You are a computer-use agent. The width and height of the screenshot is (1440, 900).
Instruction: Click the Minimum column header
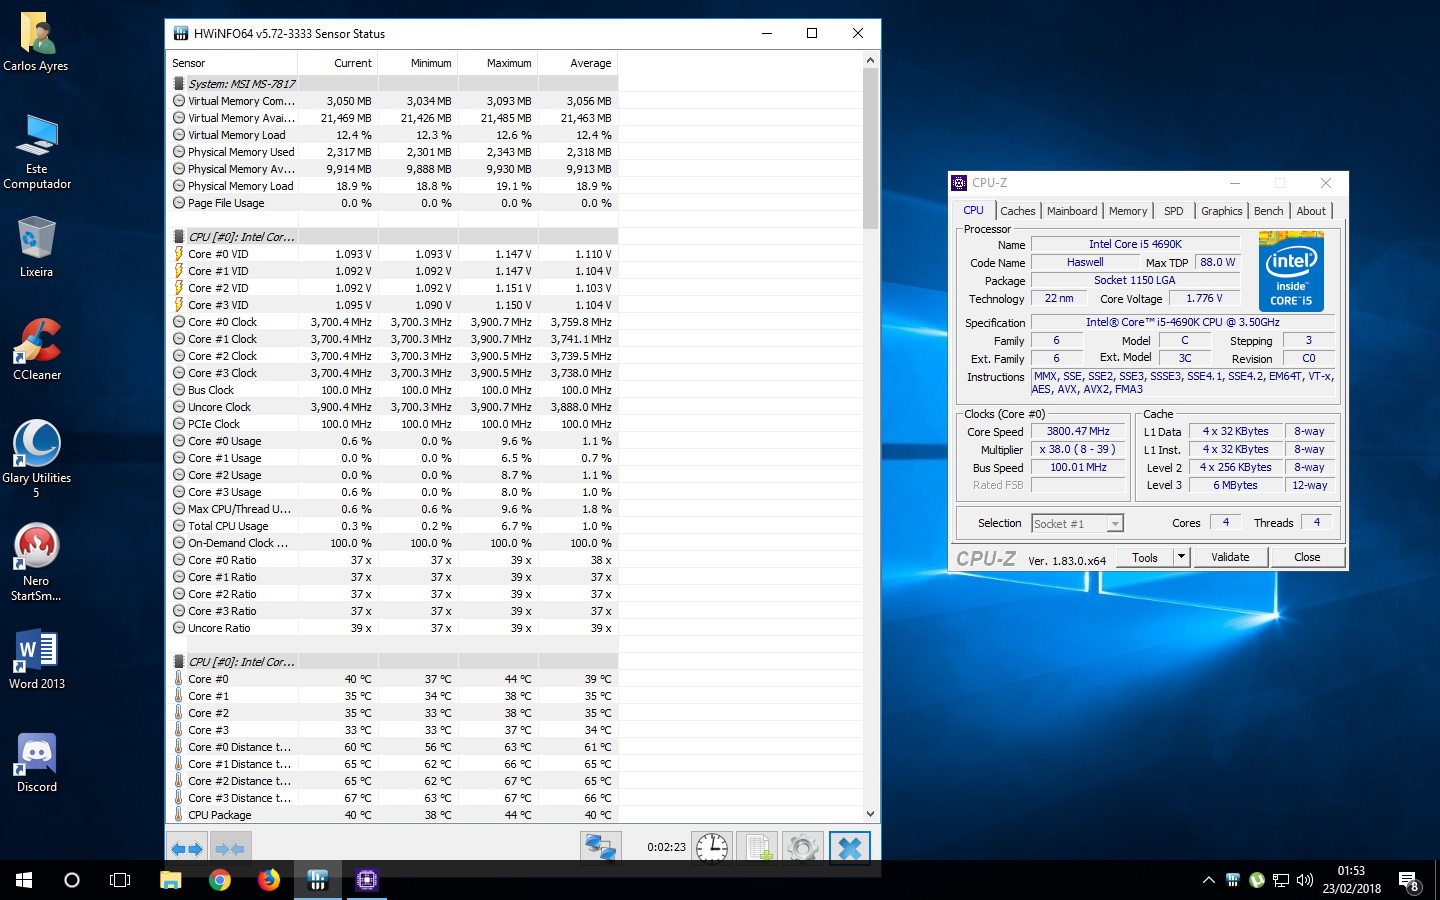[417, 63]
